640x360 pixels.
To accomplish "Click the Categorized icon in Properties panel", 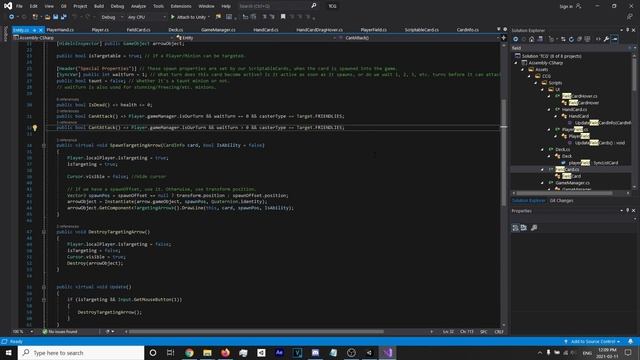I will (x=516, y=228).
